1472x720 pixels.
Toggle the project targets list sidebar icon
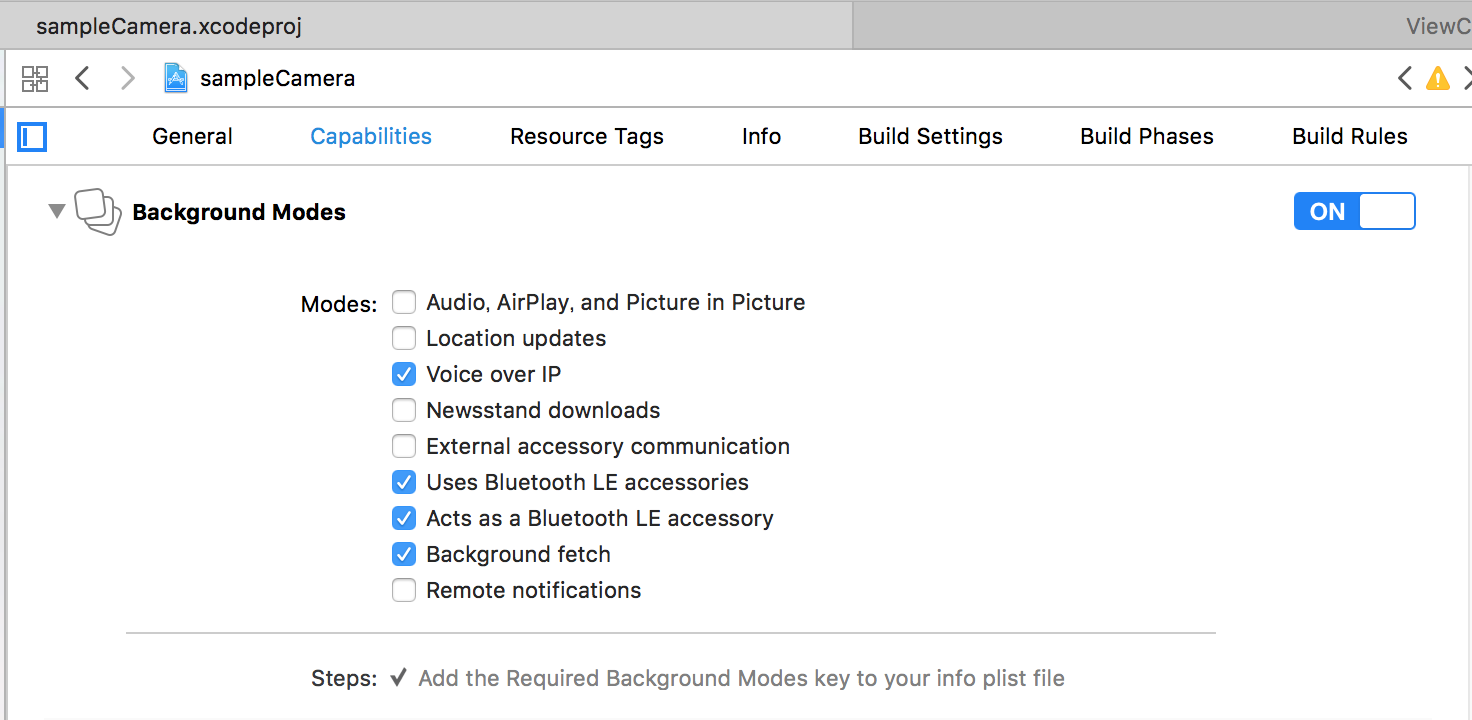pos(32,136)
